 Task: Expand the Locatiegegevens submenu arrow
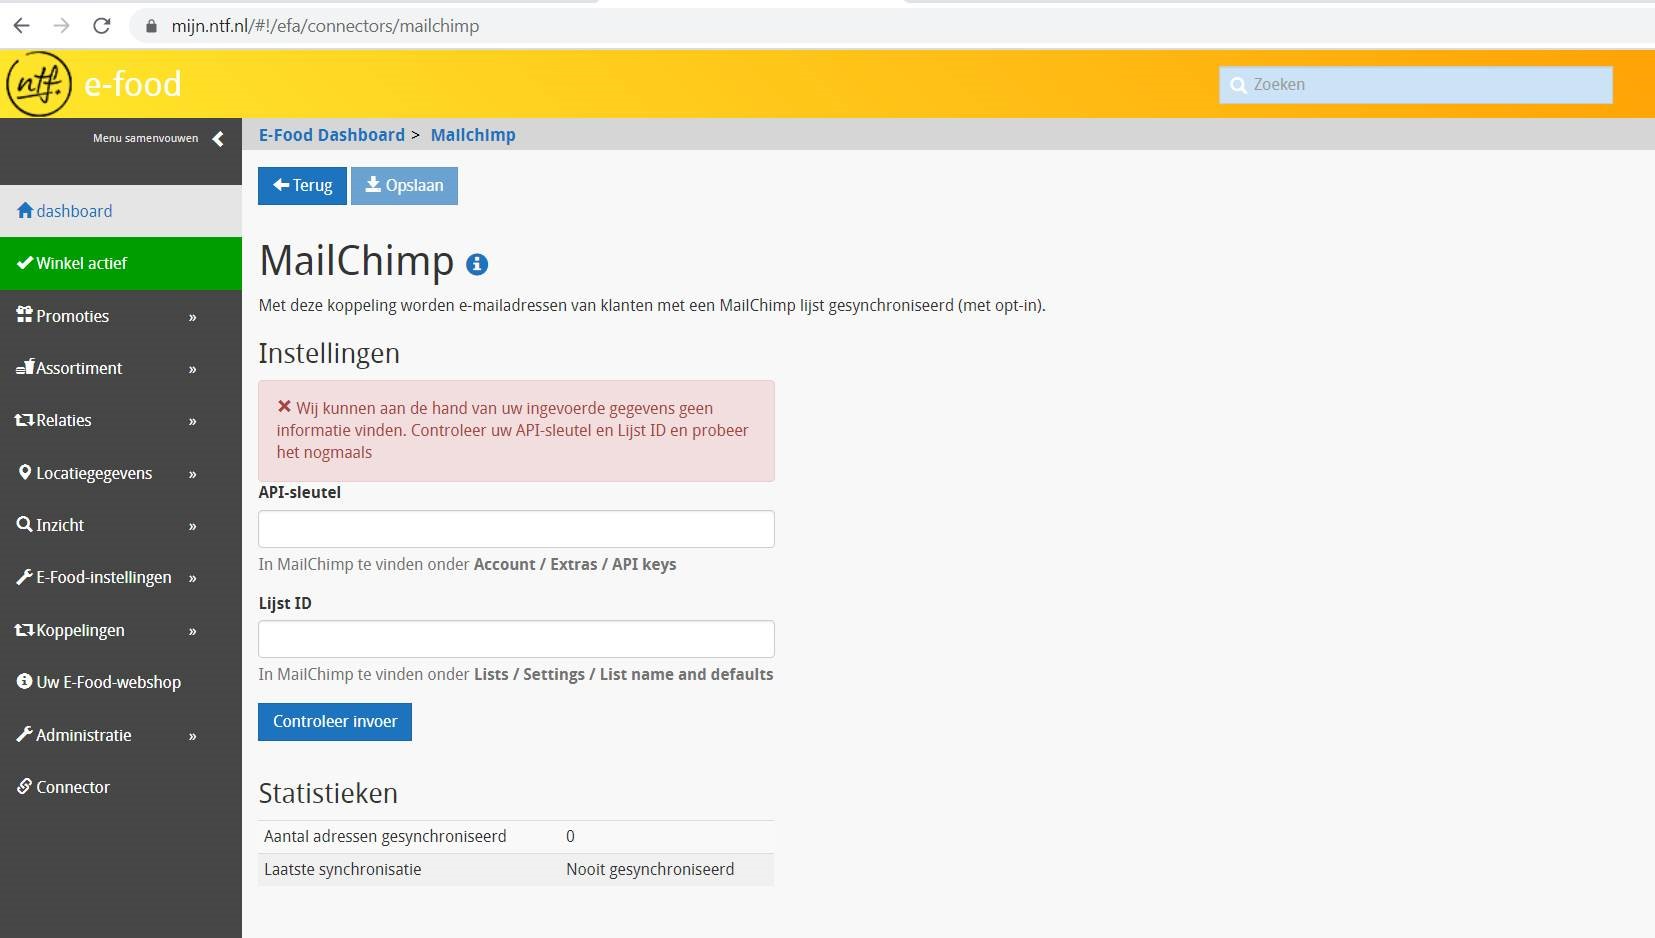click(x=193, y=474)
